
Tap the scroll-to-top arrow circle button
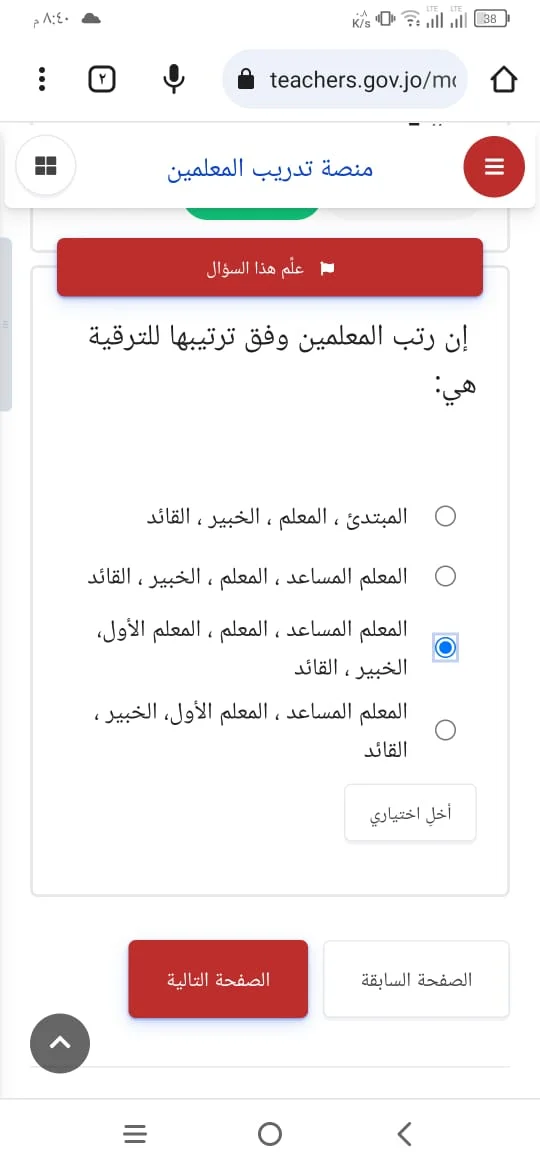[60, 1043]
